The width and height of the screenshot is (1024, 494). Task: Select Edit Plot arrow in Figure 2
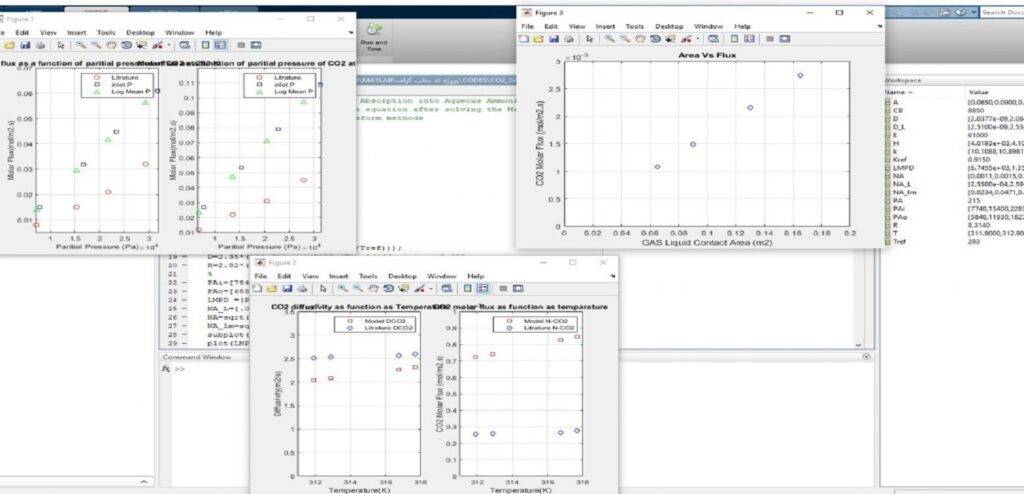pos(323,288)
